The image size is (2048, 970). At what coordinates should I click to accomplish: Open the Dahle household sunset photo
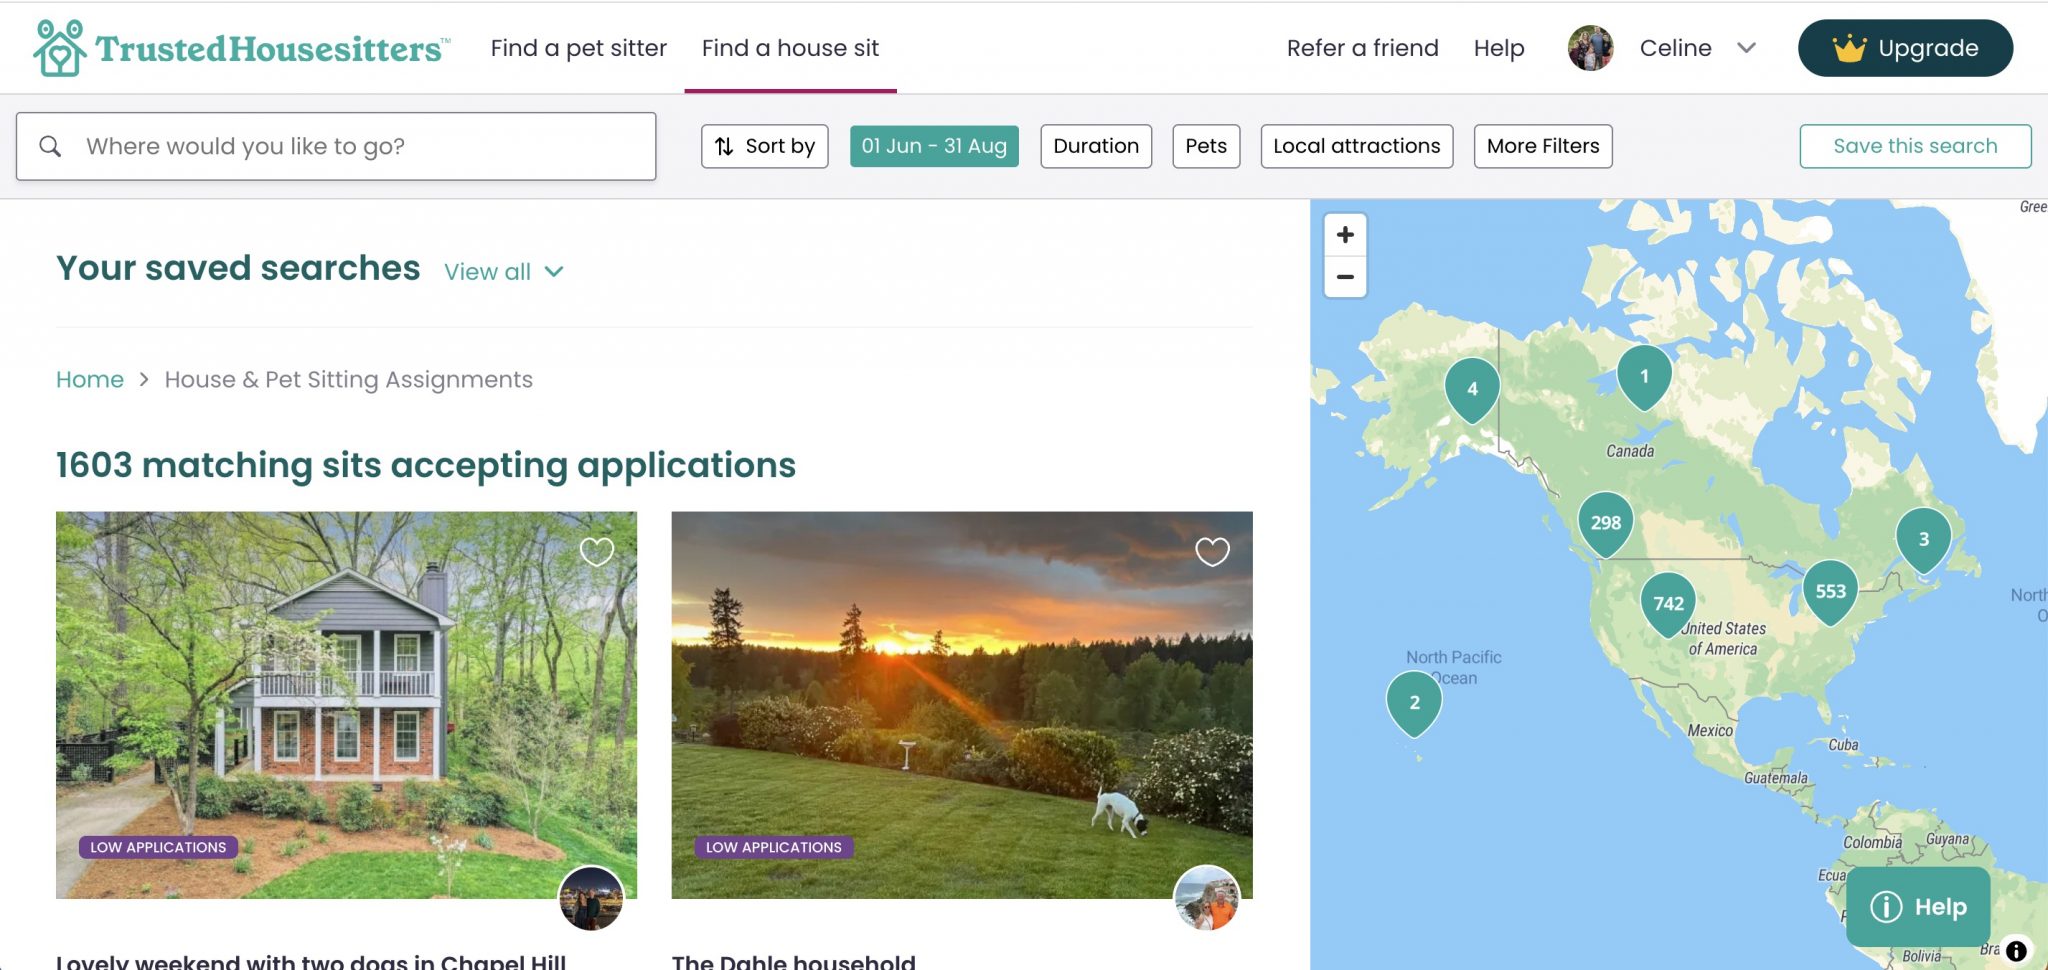(x=962, y=705)
